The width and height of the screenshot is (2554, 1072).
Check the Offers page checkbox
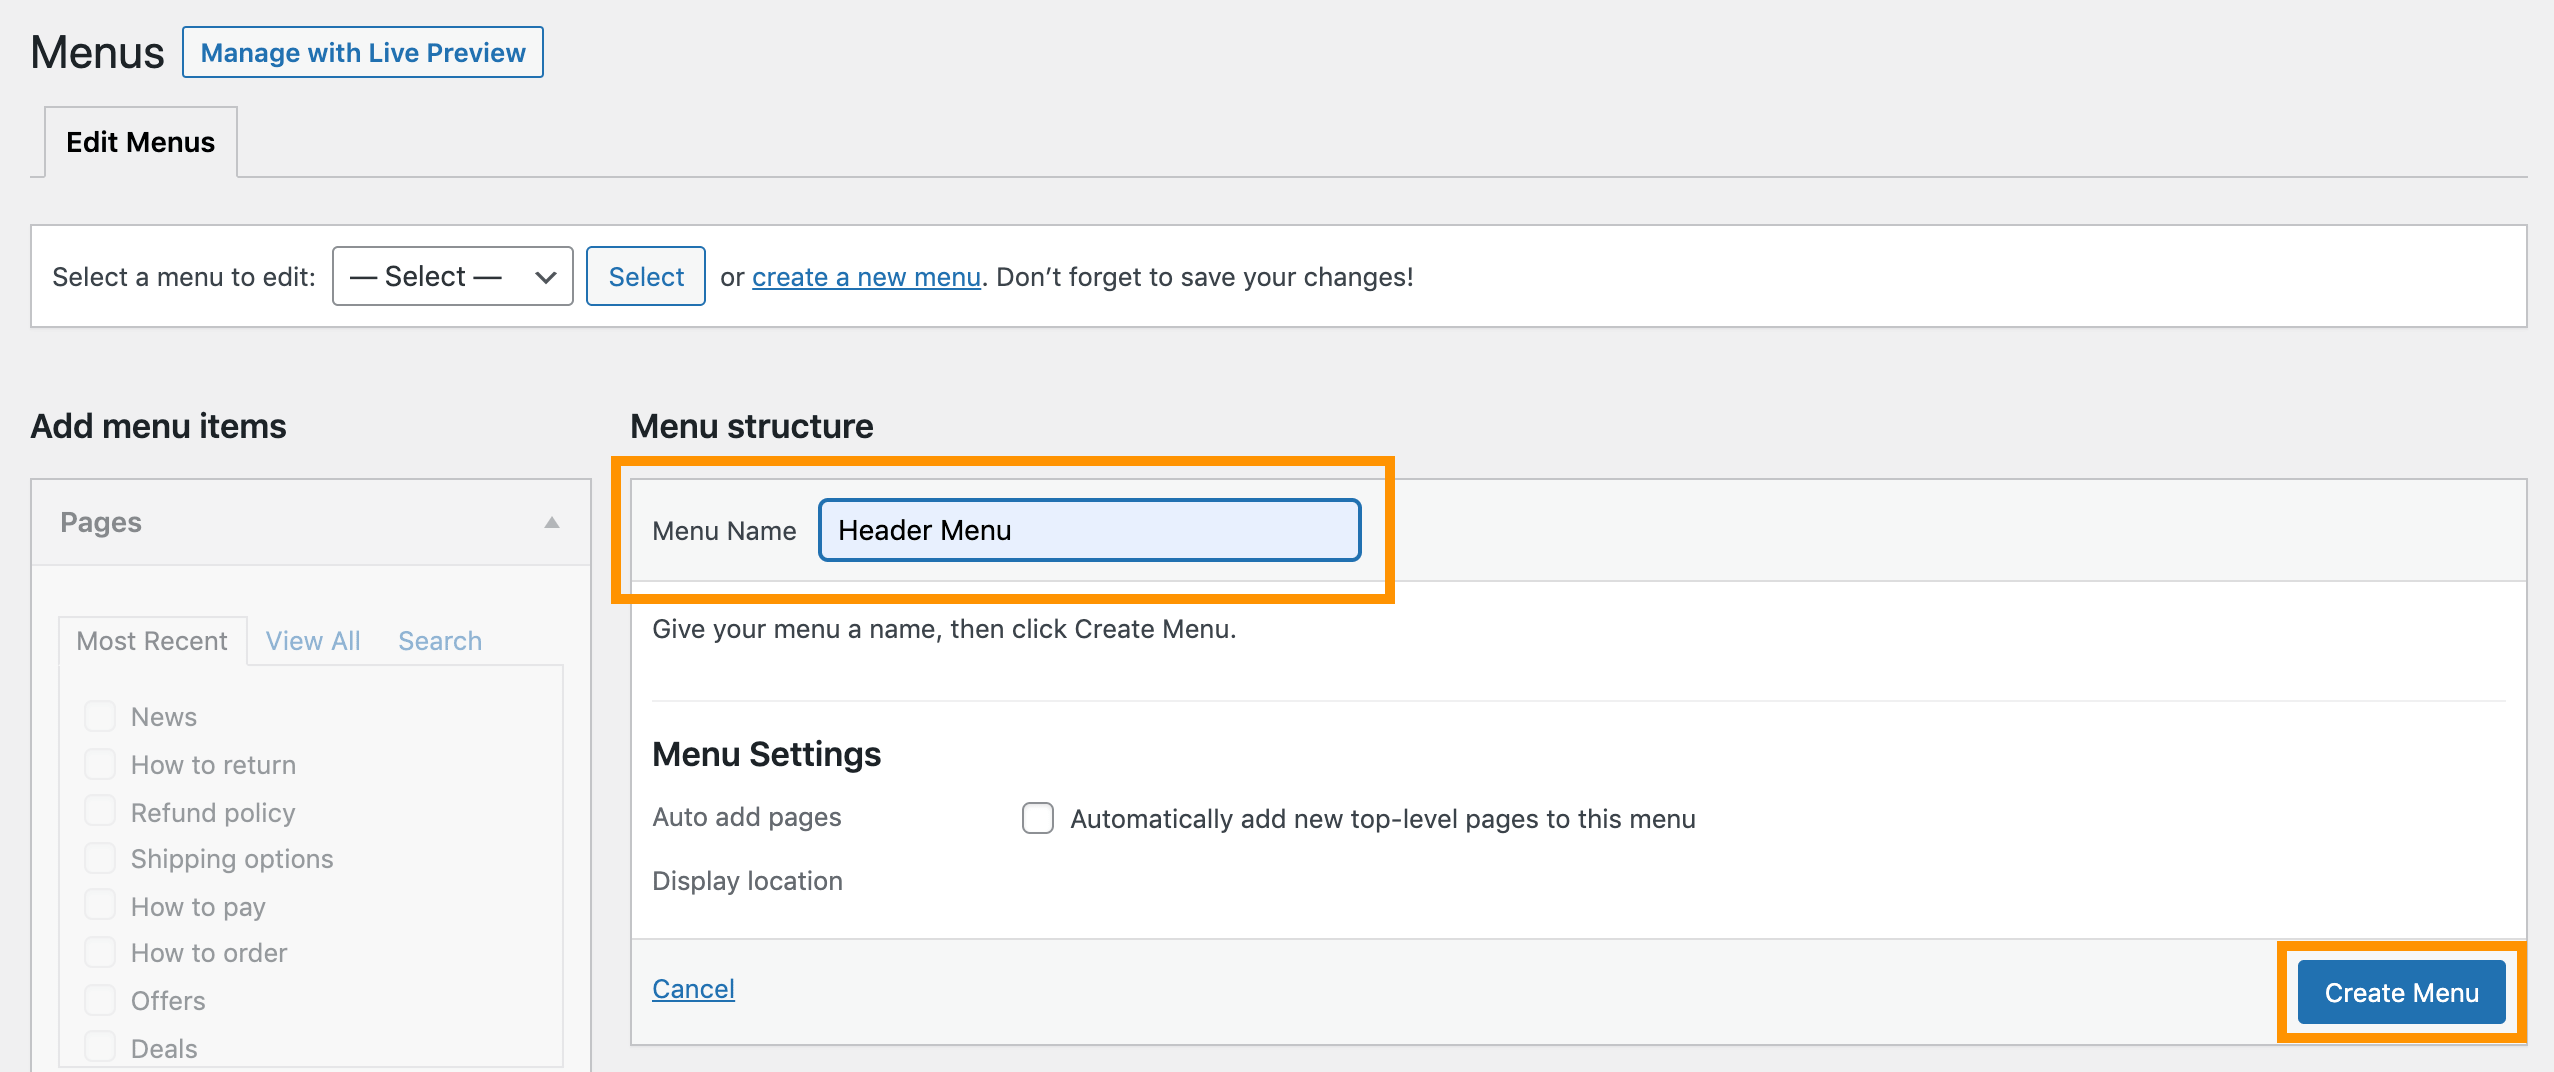[100, 1000]
